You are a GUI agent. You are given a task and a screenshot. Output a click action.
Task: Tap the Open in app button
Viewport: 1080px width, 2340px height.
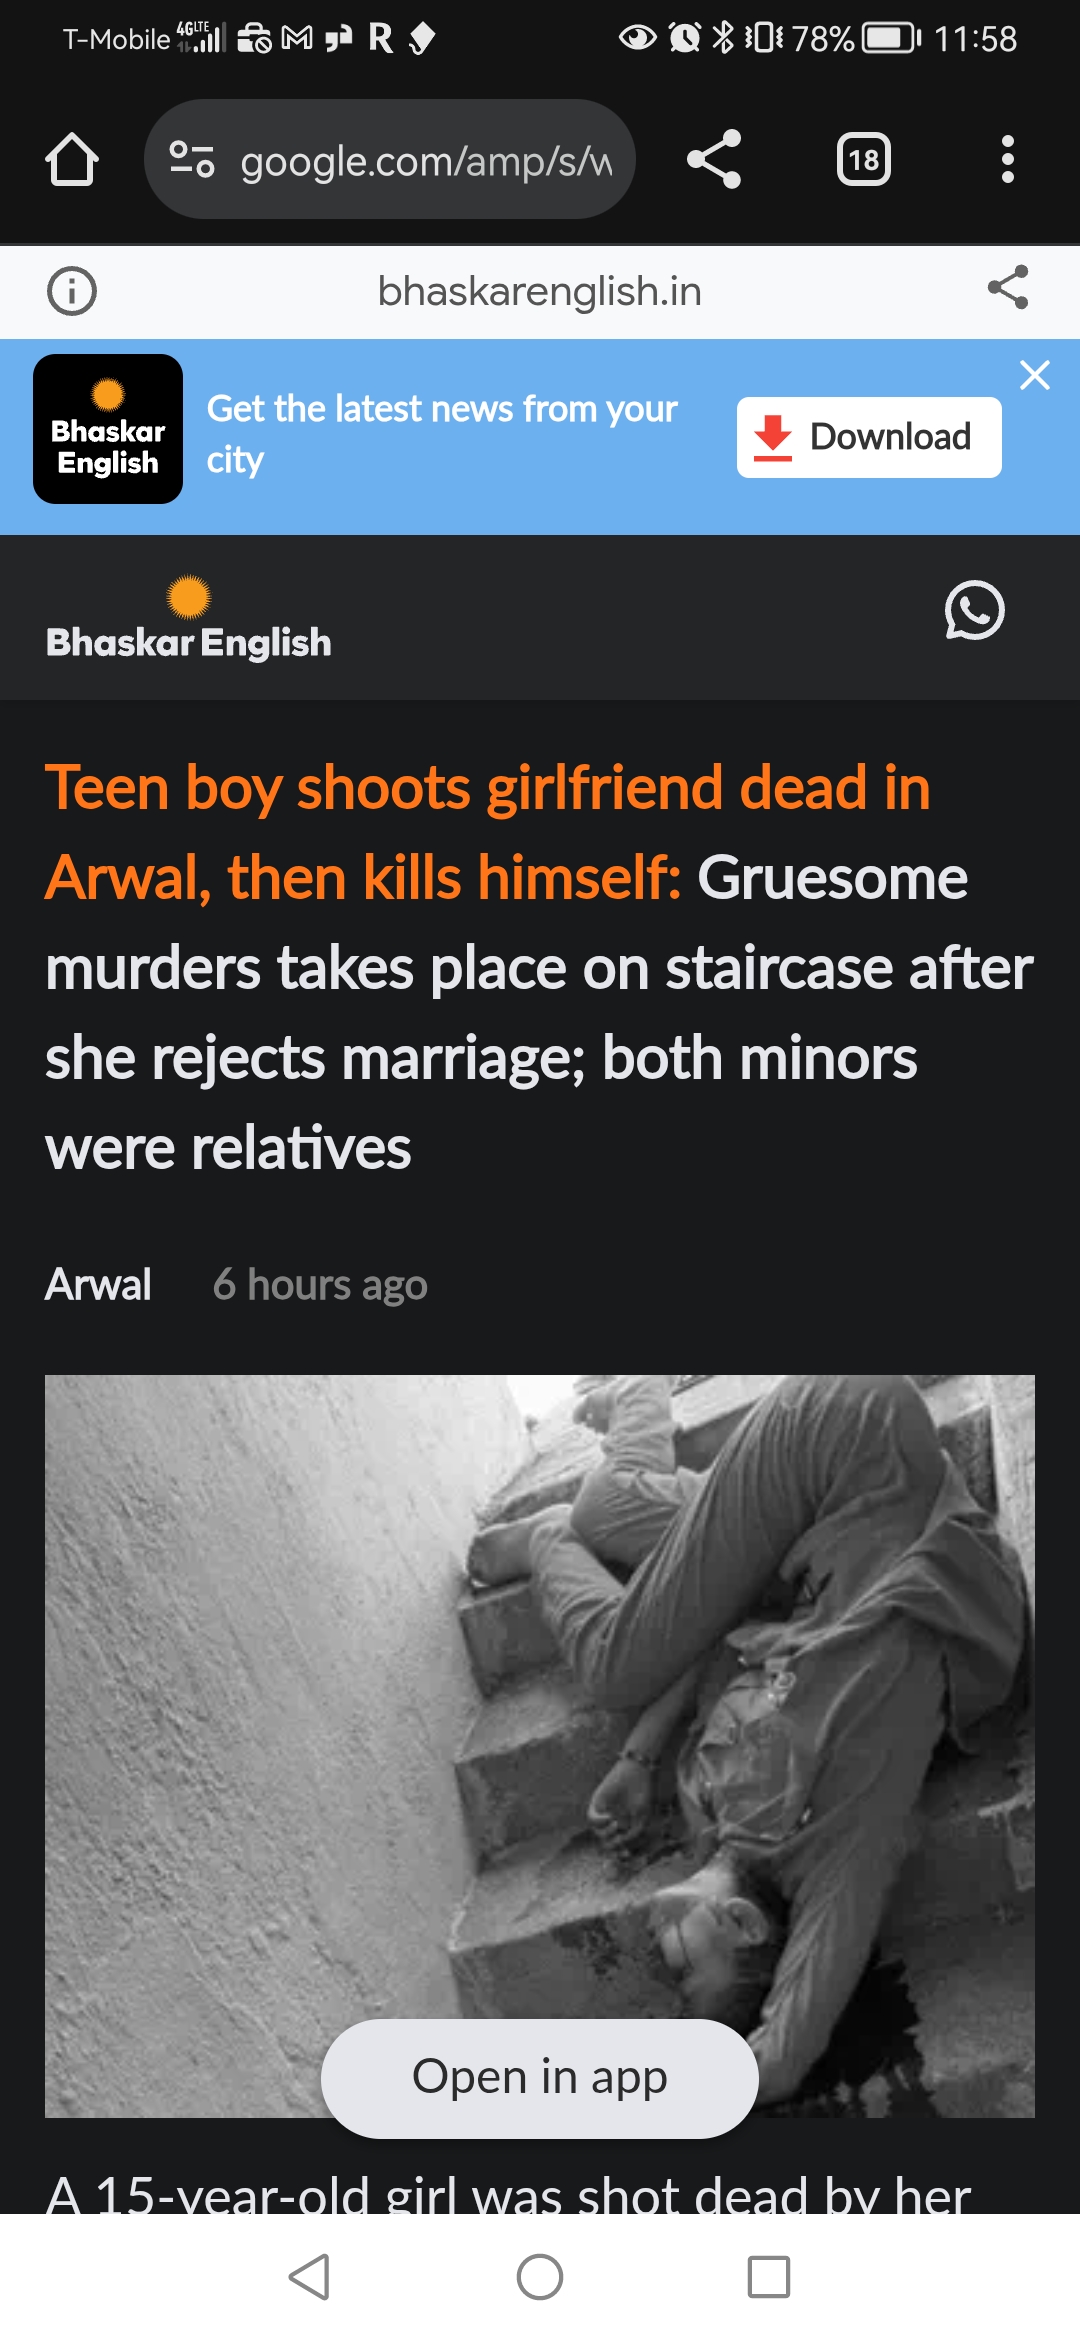click(x=540, y=2078)
